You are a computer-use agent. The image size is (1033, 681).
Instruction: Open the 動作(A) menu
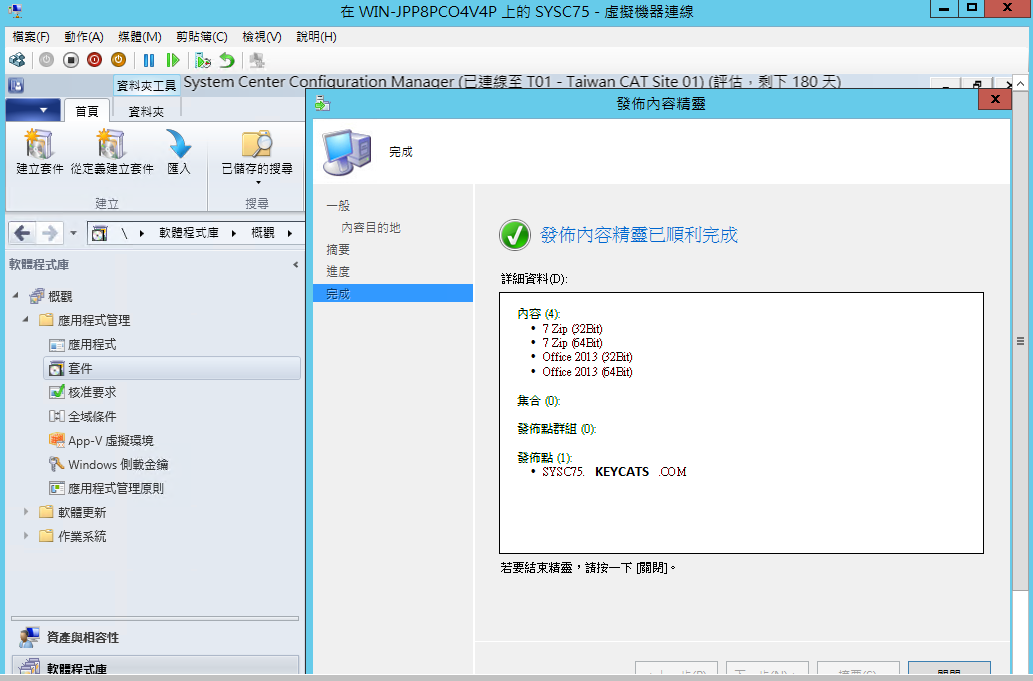coord(84,37)
